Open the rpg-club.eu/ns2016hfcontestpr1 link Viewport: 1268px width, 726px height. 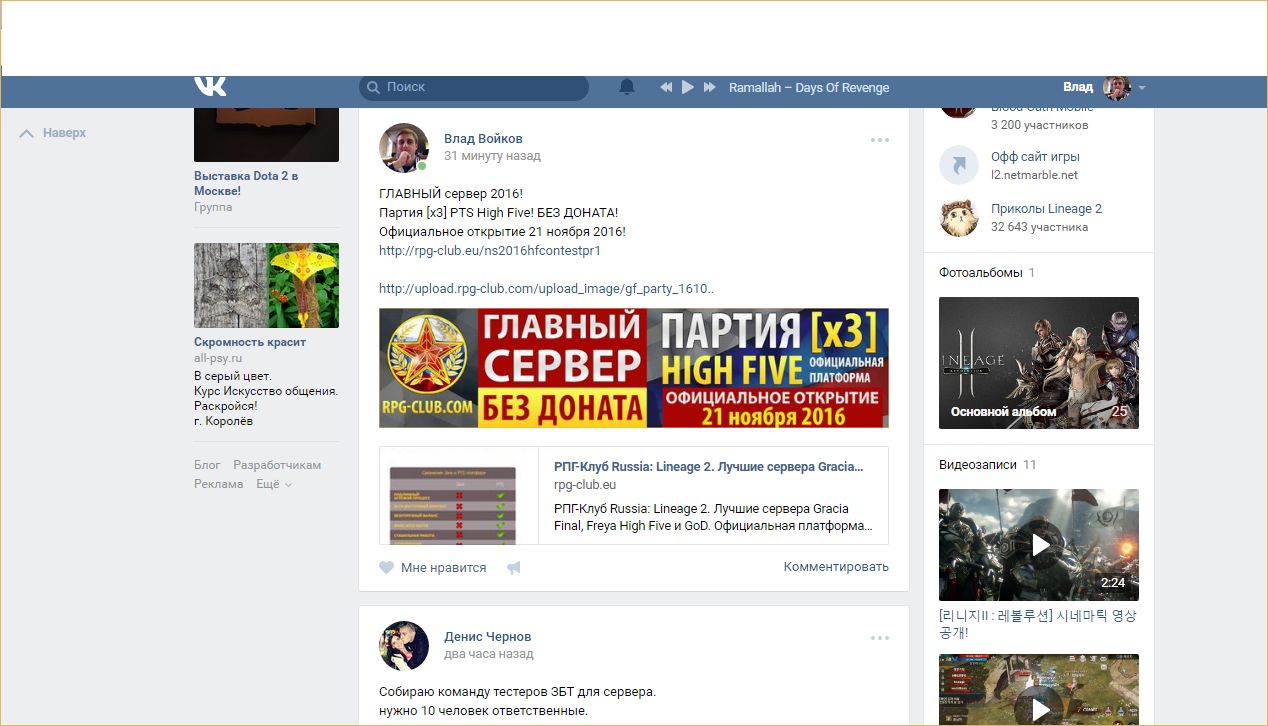(x=490, y=251)
